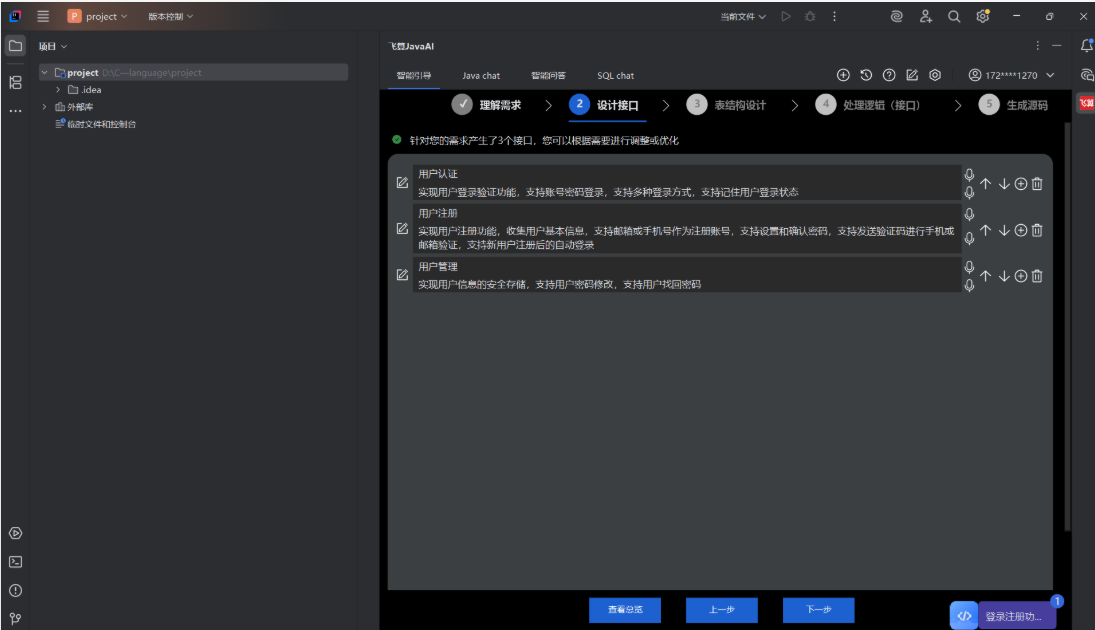Screen dimensions: 1095x630
Task: Delete the 用户注册 interface row
Action: point(1037,230)
